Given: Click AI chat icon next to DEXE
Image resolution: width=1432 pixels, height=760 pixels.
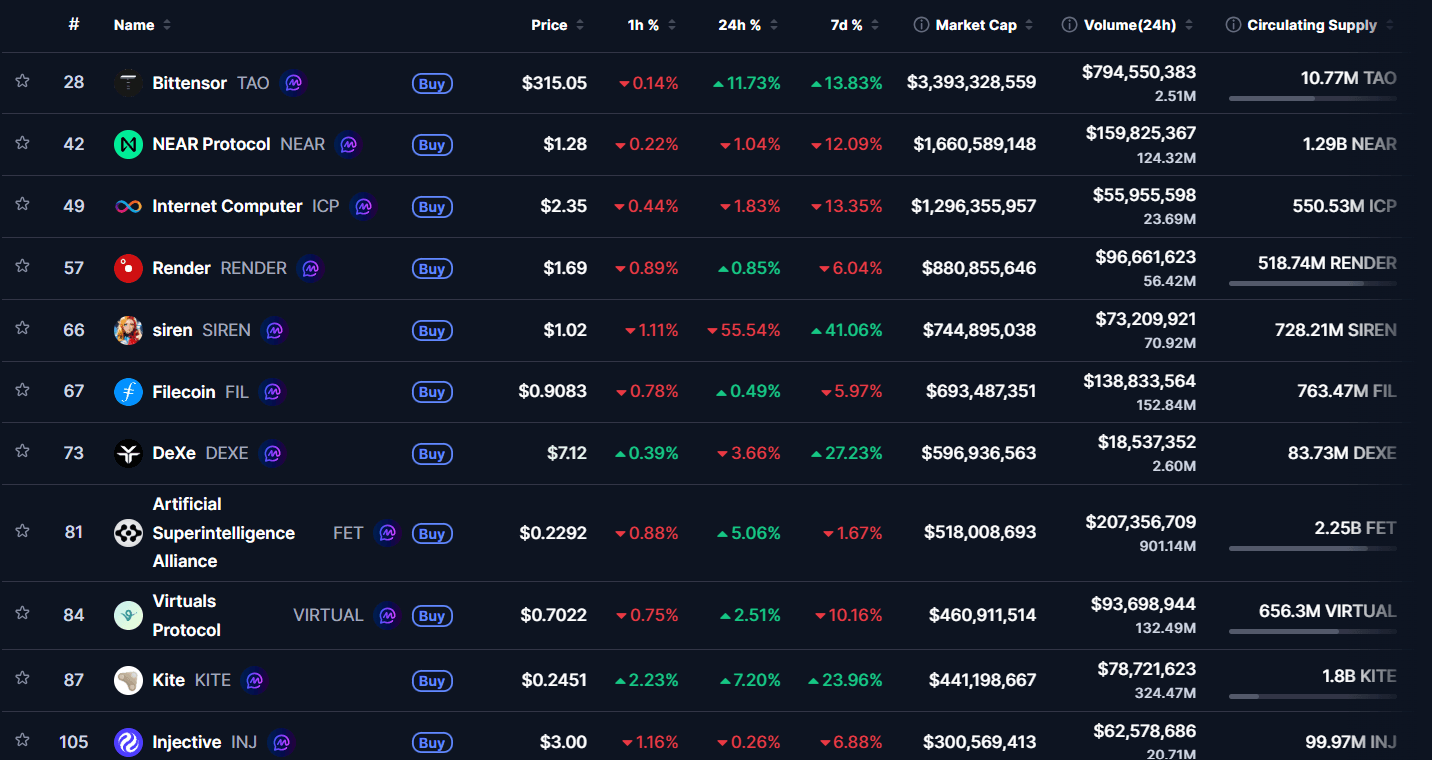Looking at the screenshot, I should coord(272,454).
